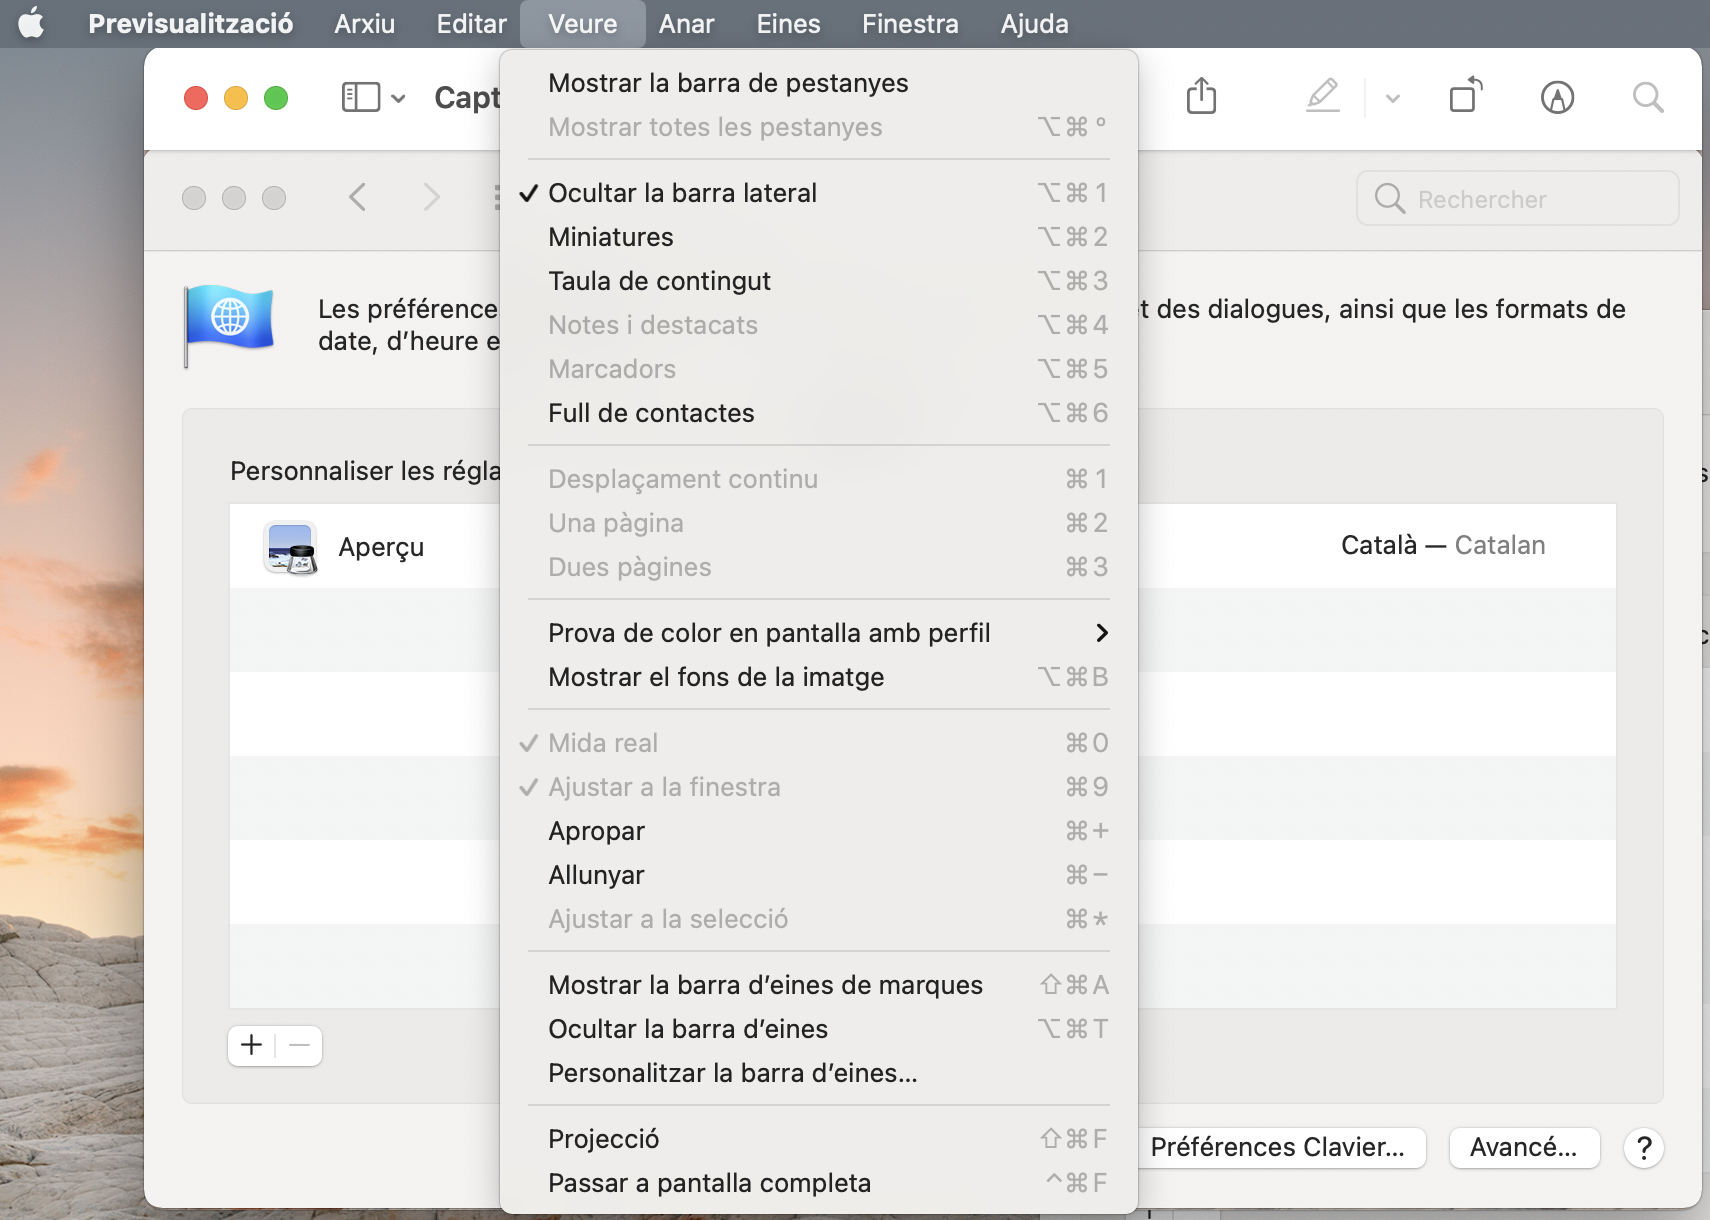Click the Aperçu app icon in list
The width and height of the screenshot is (1710, 1220).
(290, 547)
